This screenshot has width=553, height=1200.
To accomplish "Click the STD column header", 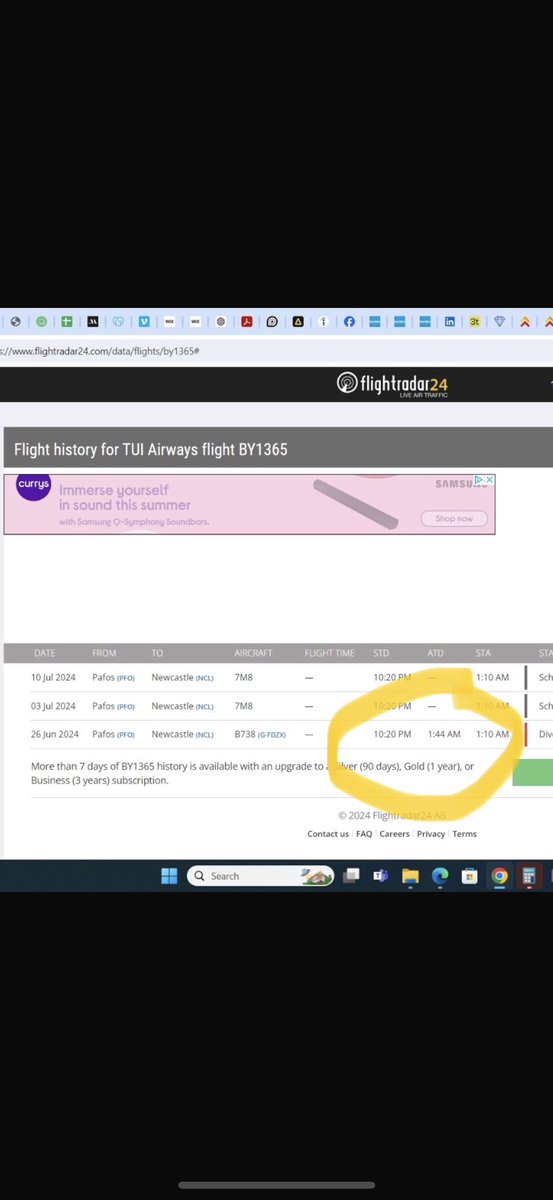I will click(x=382, y=653).
